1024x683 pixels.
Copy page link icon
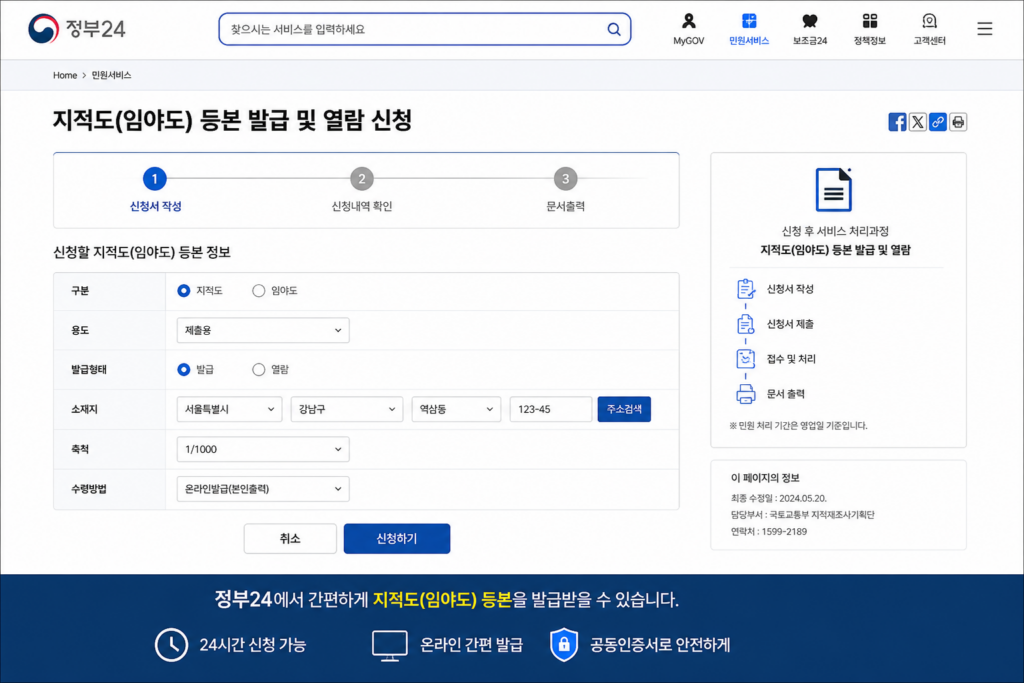click(938, 122)
